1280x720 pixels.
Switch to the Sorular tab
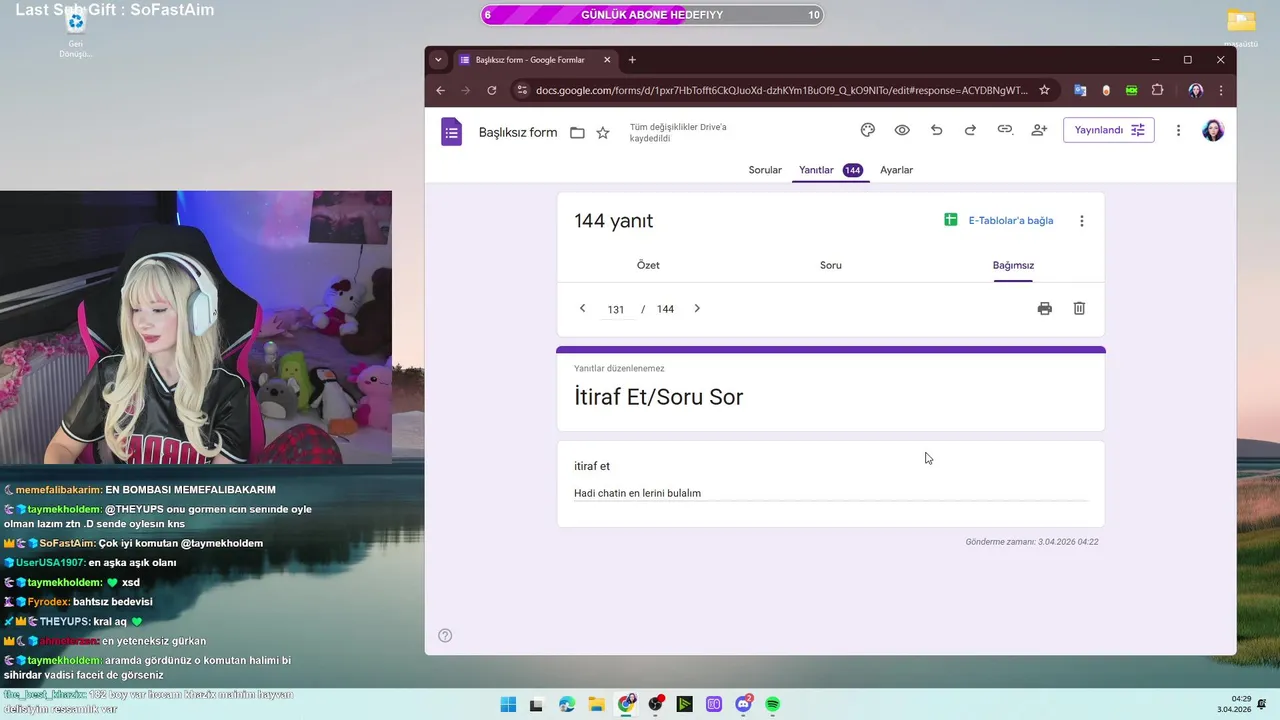(x=765, y=170)
